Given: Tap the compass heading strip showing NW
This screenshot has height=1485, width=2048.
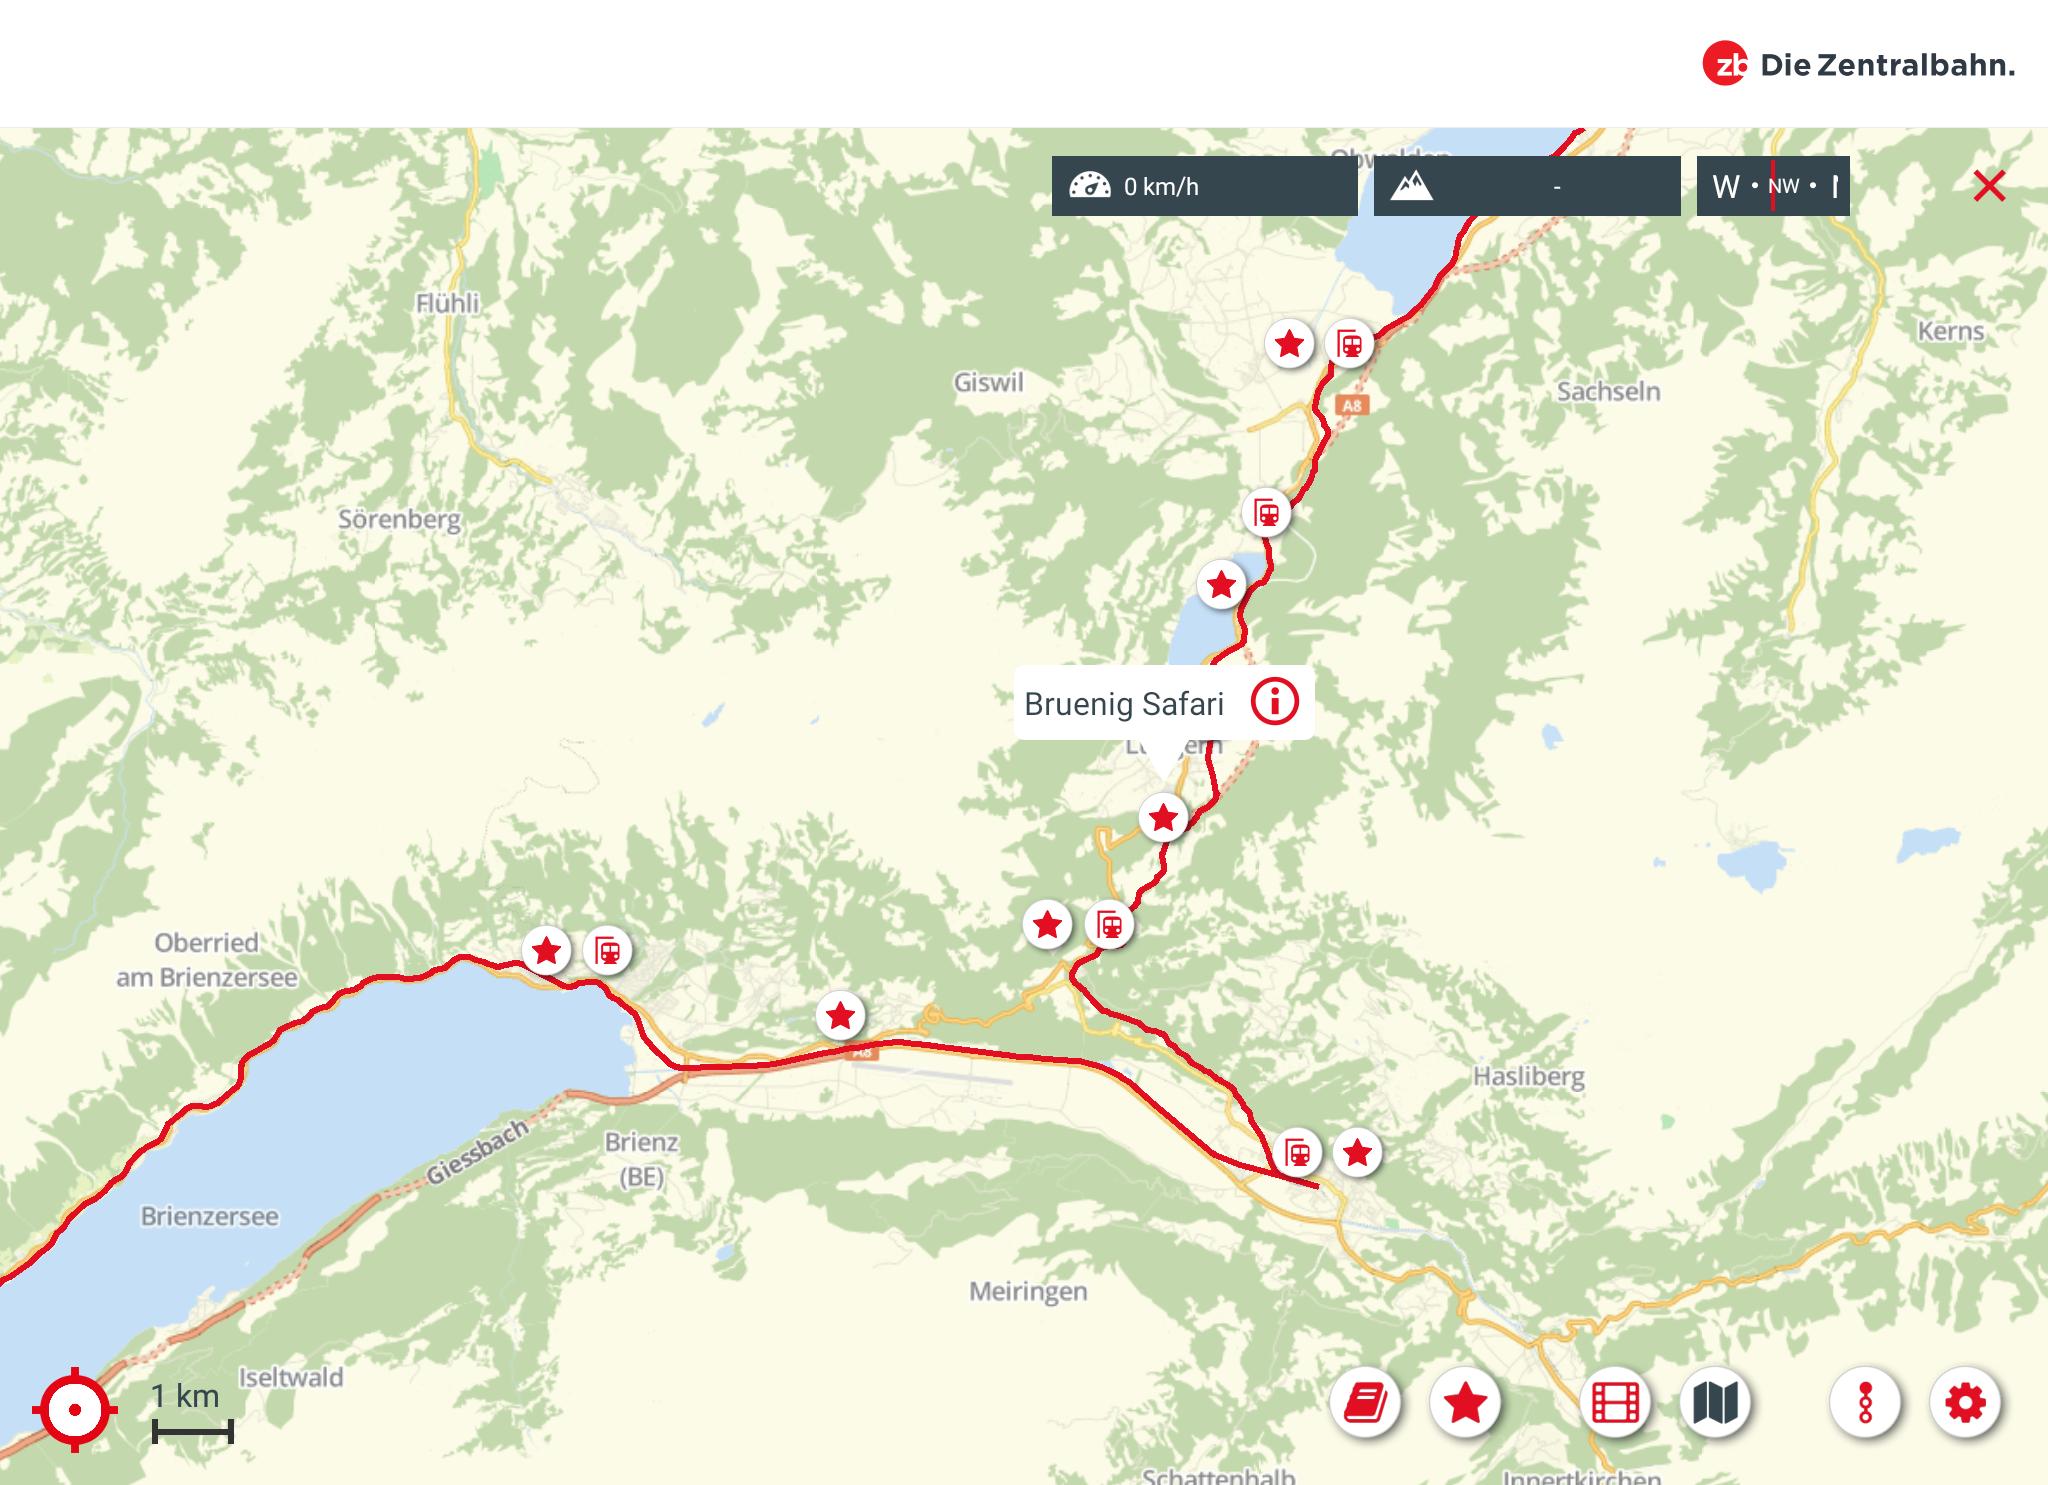Looking at the screenshot, I should point(1773,186).
